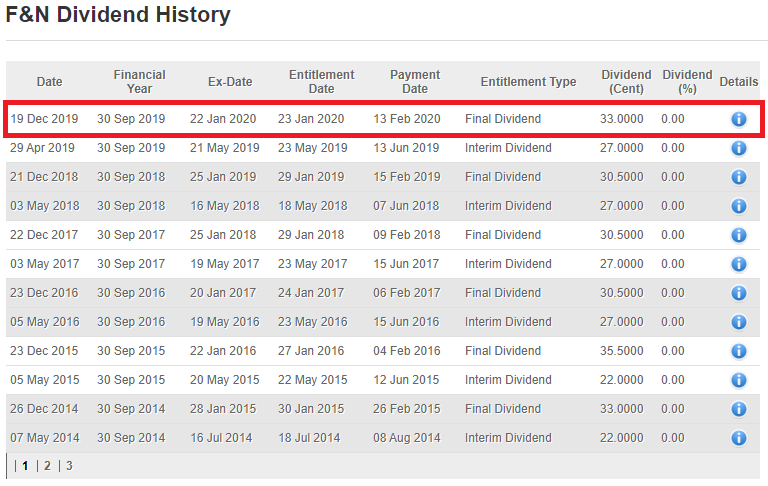
Task: View details for 26 Dec 2014 dividend
Action: pos(738,409)
